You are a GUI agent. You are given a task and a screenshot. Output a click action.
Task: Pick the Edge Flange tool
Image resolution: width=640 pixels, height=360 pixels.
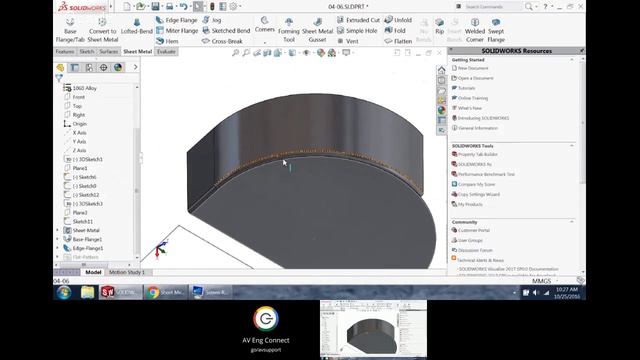click(x=176, y=20)
